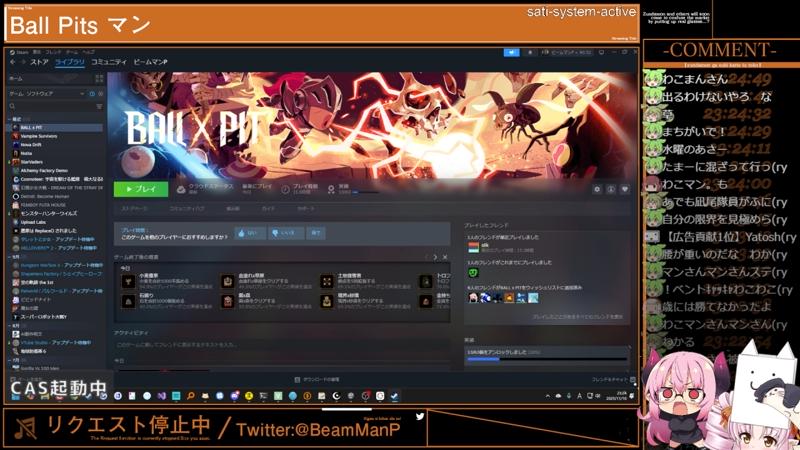Click the notification bell icon in title bar
Image resolution: width=800 pixels, height=450 pixels.
click(530, 53)
